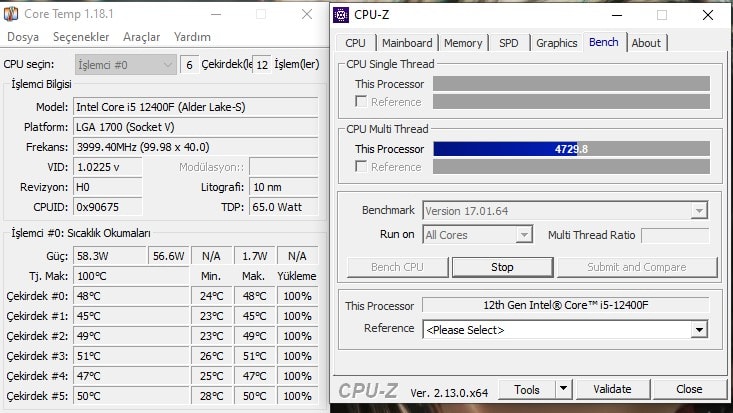Switch to the Mainboard tab
Viewport: 733px width, 413px height.
click(x=407, y=43)
